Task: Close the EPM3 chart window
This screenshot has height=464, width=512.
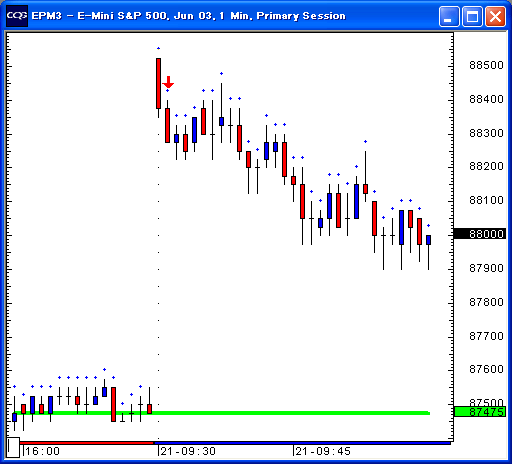Action: click(x=495, y=16)
